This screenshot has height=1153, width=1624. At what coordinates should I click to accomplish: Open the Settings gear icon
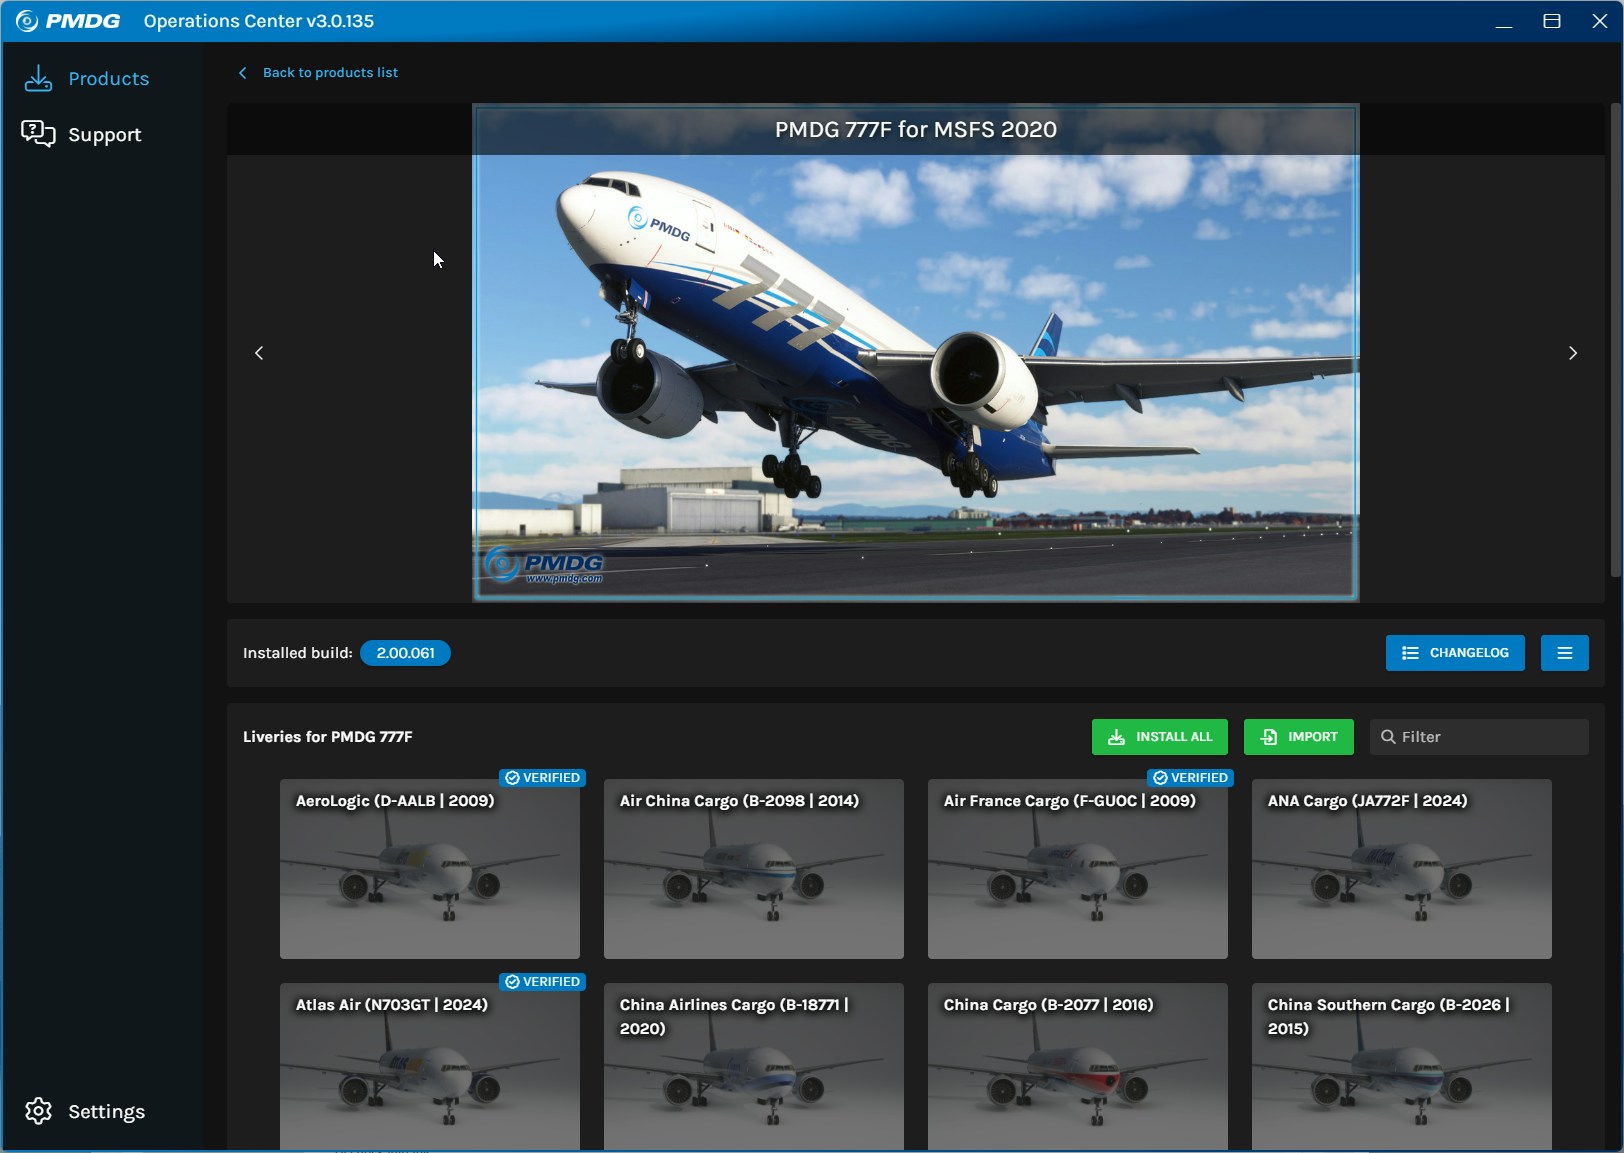pos(38,1111)
